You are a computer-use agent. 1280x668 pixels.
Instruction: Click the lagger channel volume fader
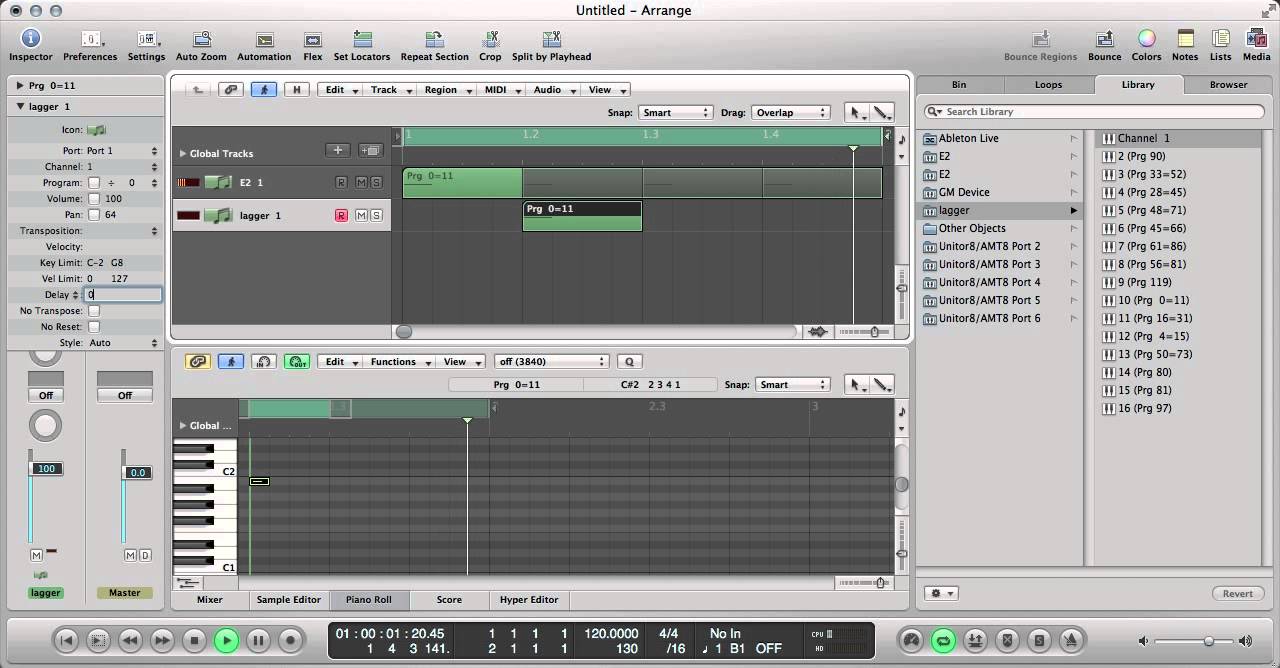(x=46, y=469)
